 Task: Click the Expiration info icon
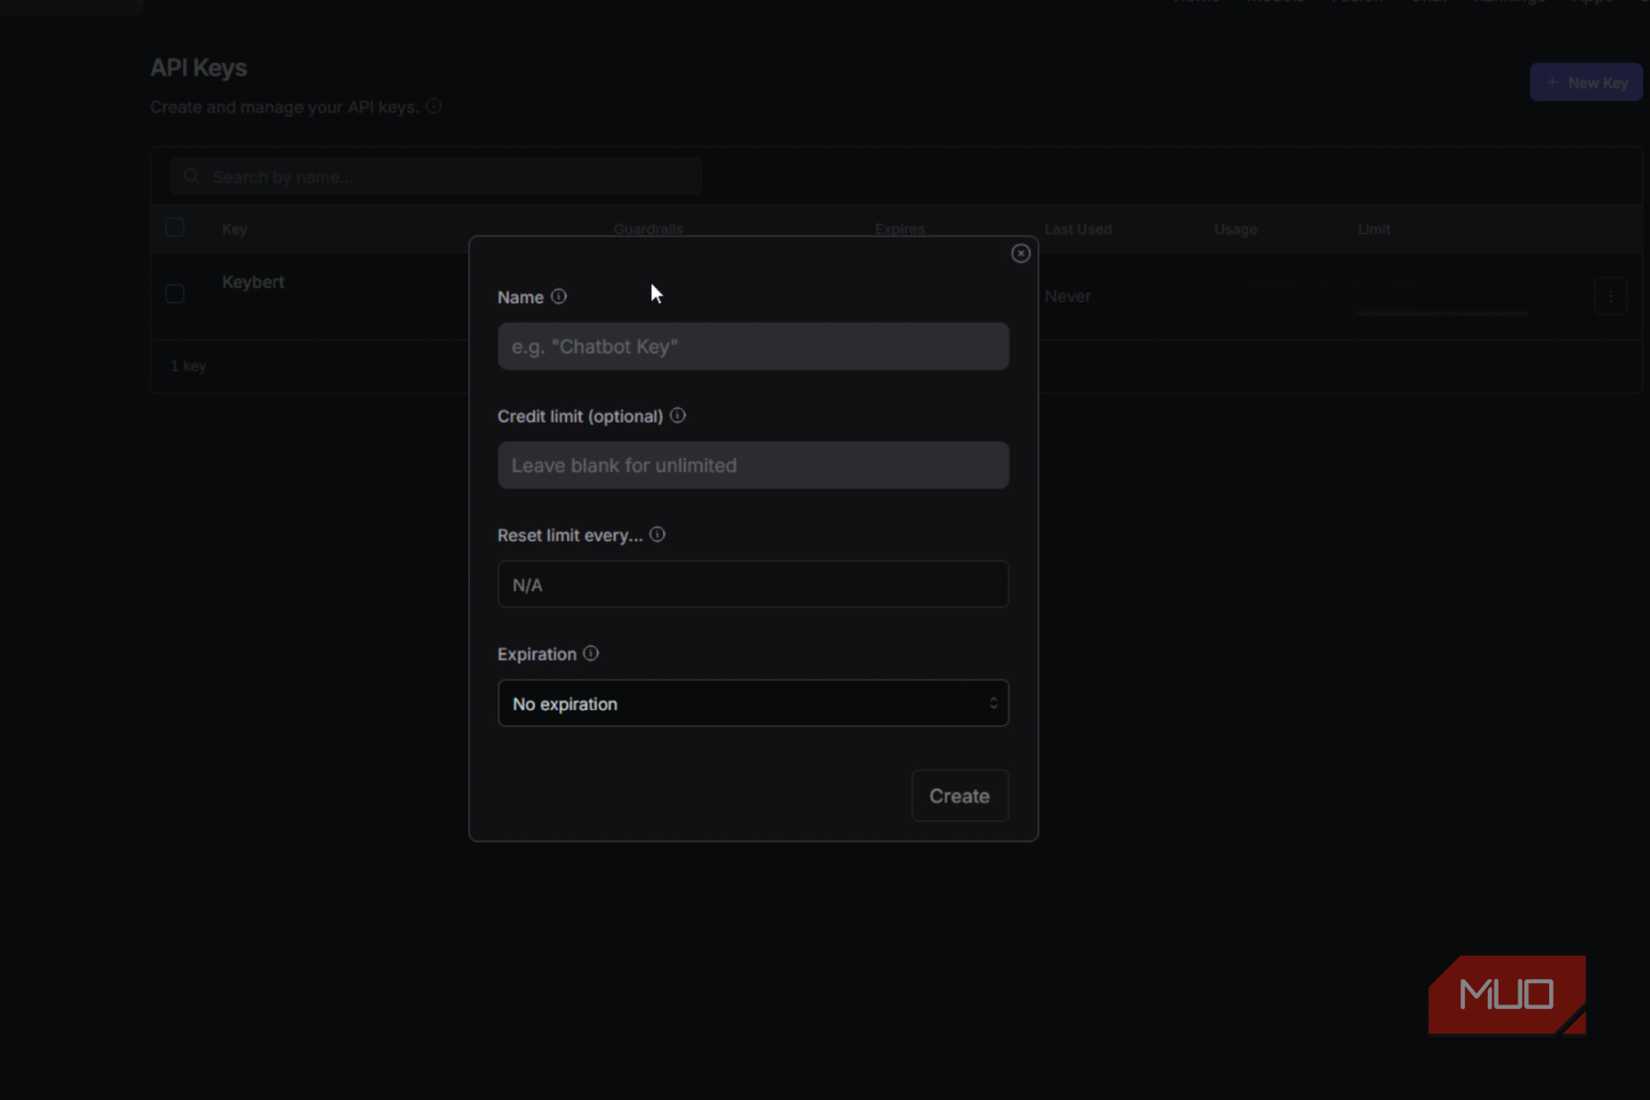pos(591,653)
